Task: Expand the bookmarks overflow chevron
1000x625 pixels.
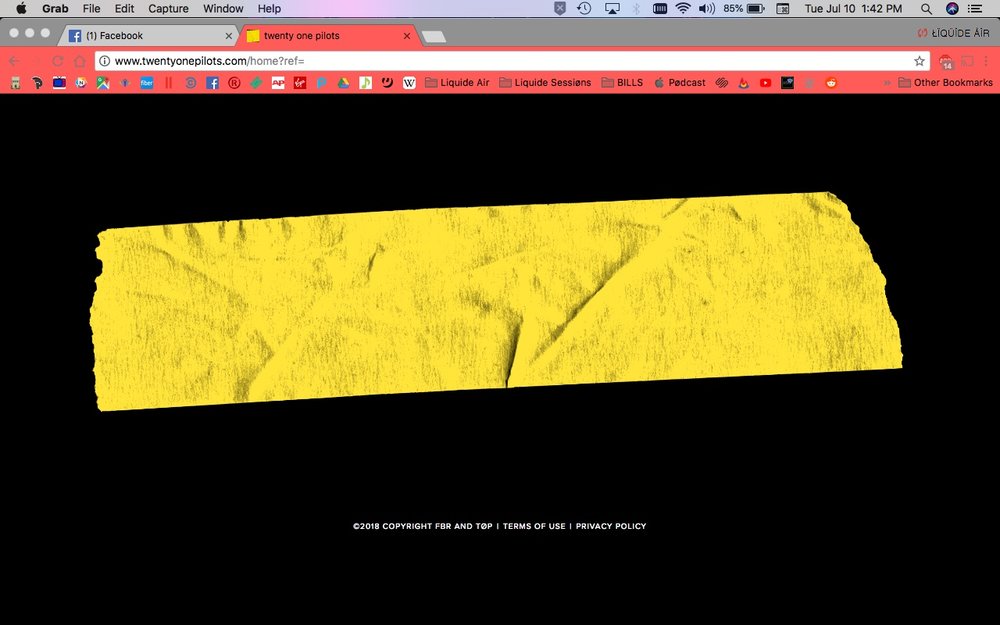Action: click(886, 82)
